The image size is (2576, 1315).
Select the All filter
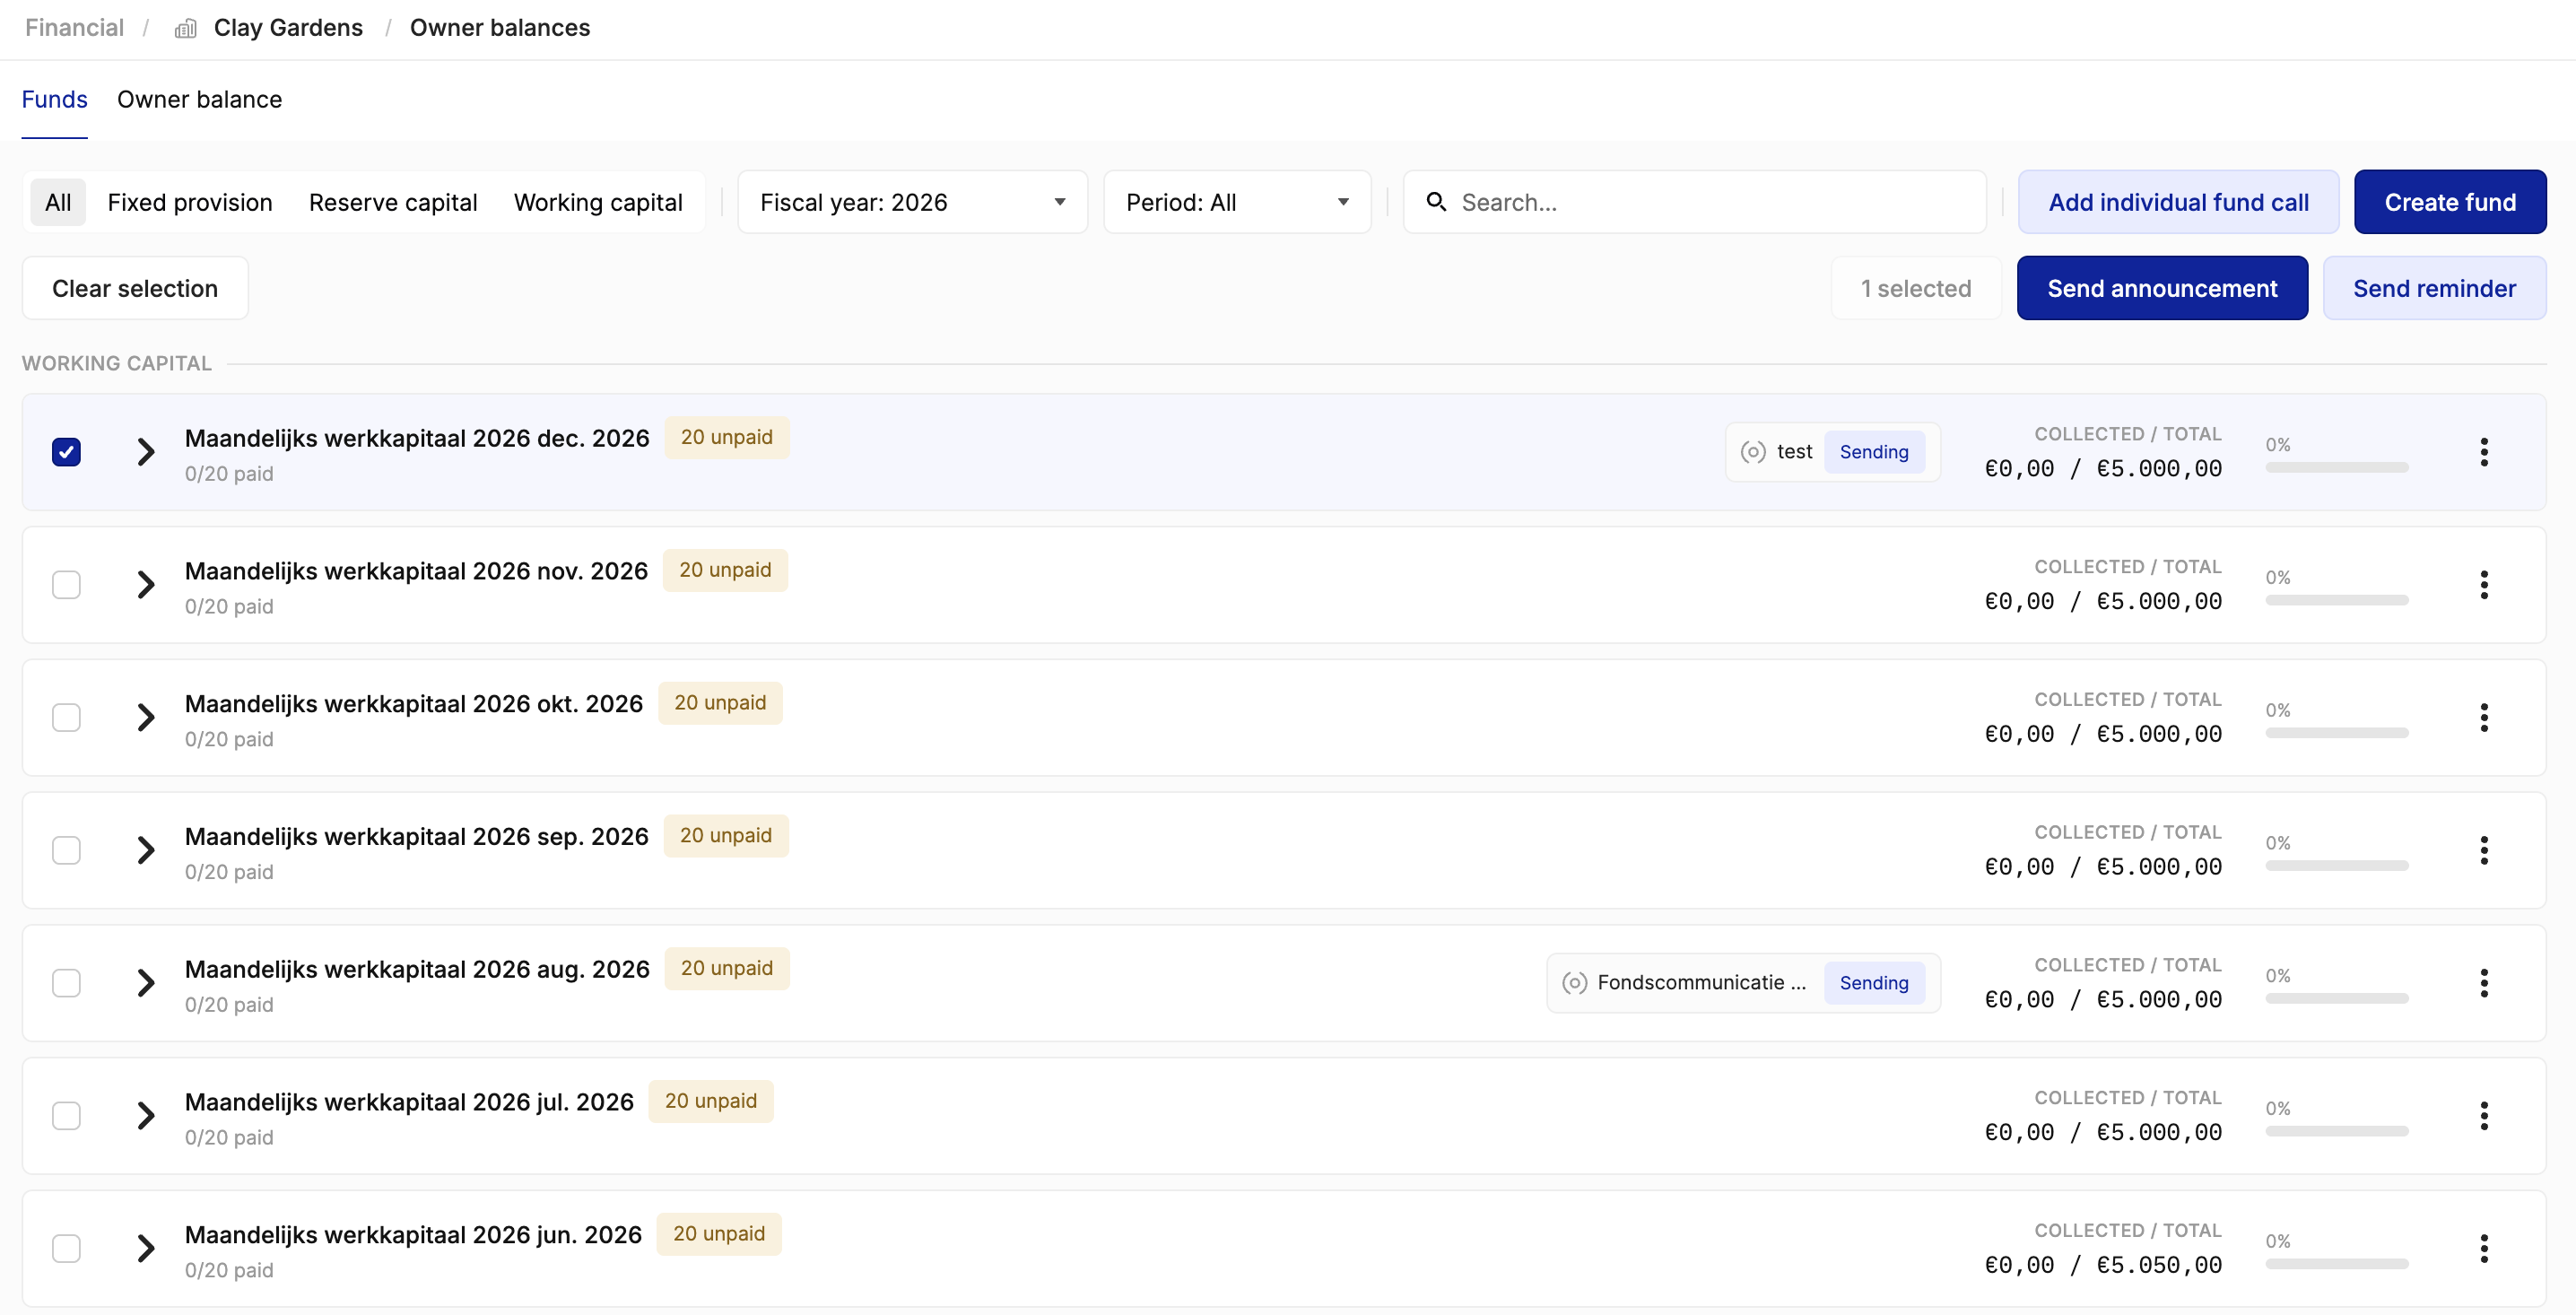(x=58, y=202)
